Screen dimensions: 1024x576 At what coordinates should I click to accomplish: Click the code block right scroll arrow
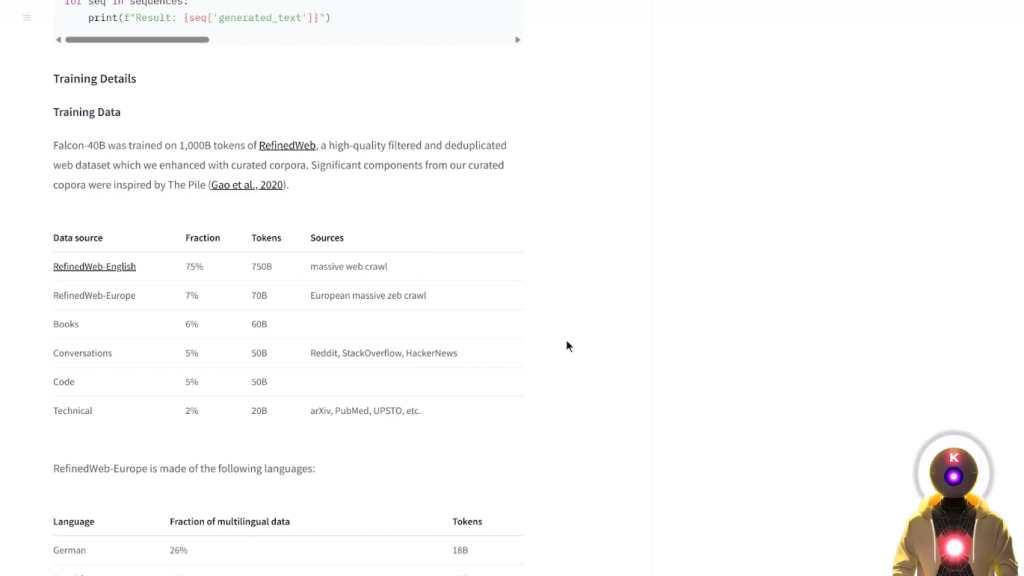(x=517, y=40)
